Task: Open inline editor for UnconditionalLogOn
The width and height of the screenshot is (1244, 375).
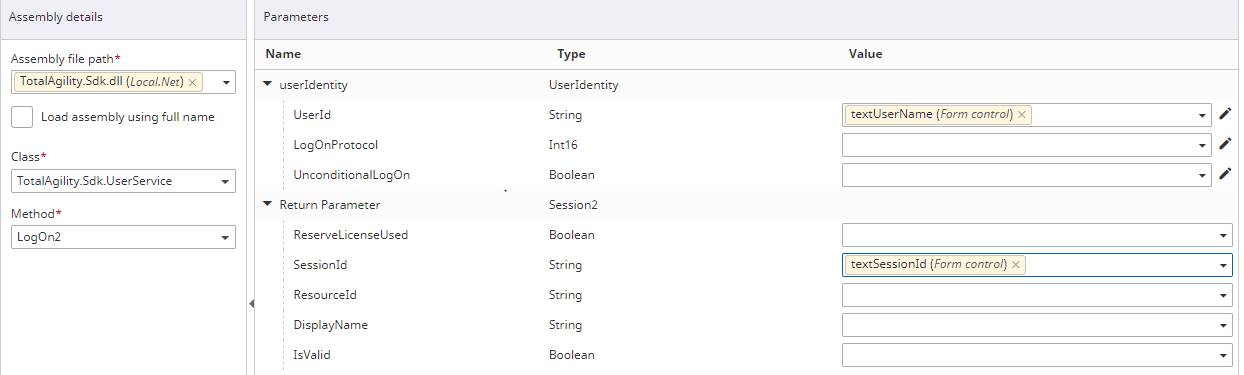Action: [x=1225, y=174]
